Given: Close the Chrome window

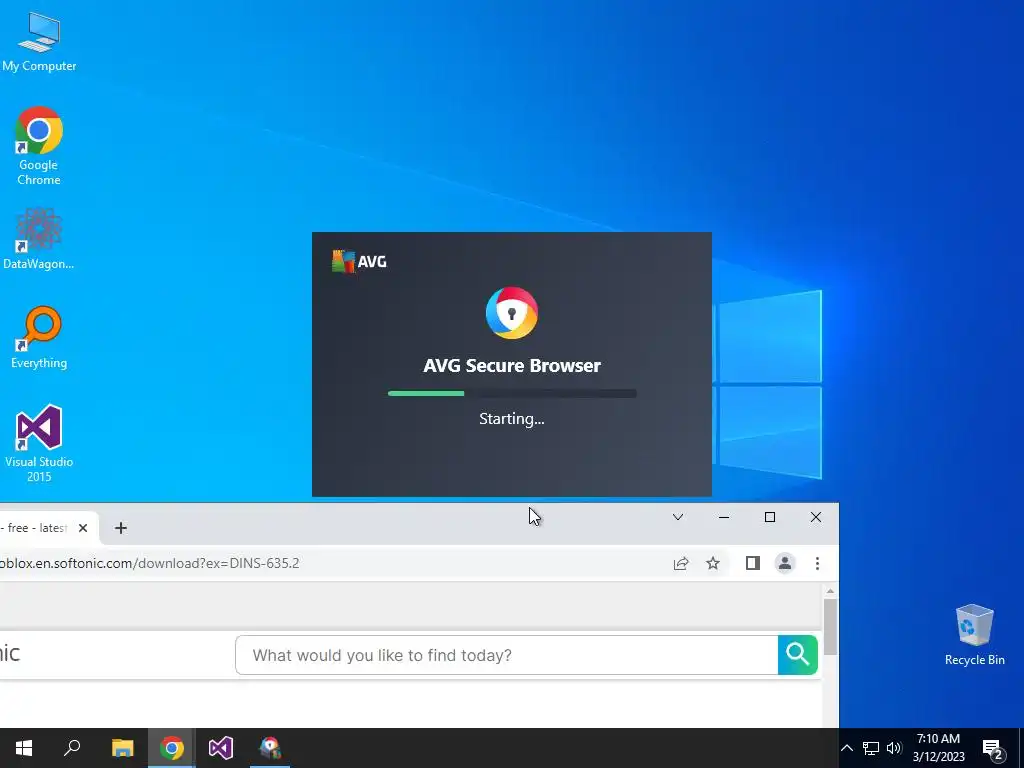Looking at the screenshot, I should (x=816, y=517).
